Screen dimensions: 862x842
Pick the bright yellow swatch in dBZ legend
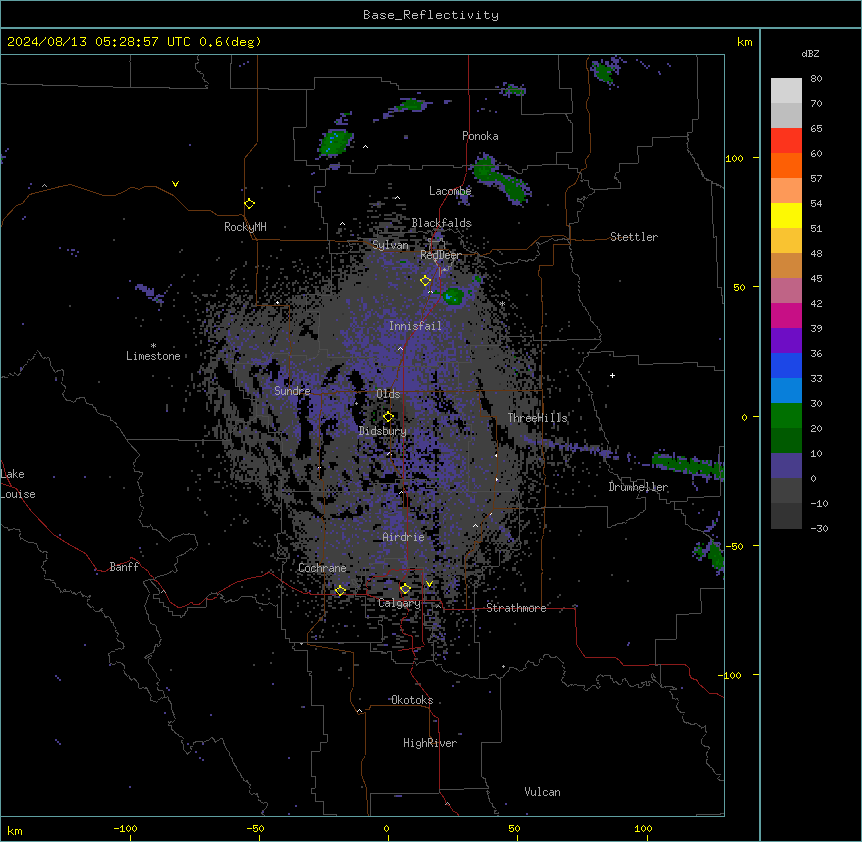[786, 215]
